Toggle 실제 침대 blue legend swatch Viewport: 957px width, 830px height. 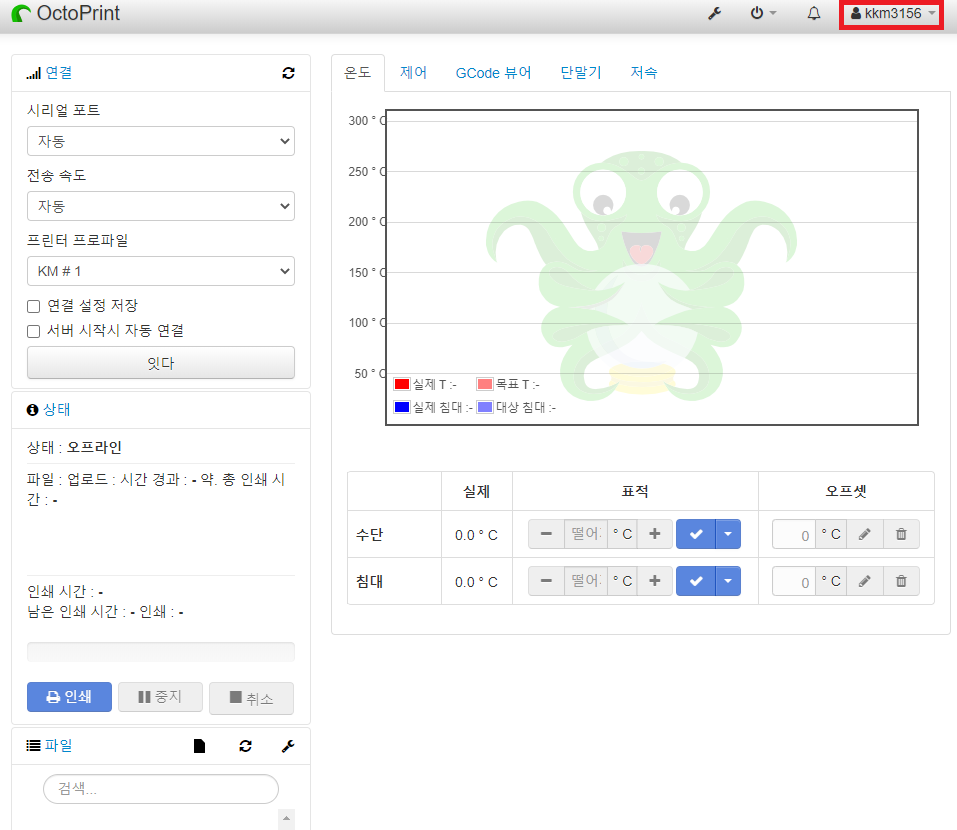pos(402,407)
